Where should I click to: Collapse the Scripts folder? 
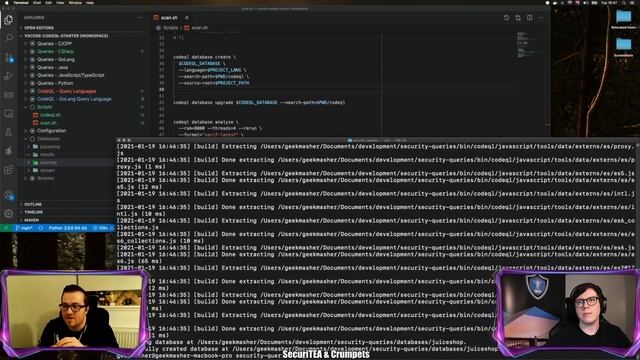pyautogui.click(x=84, y=107)
